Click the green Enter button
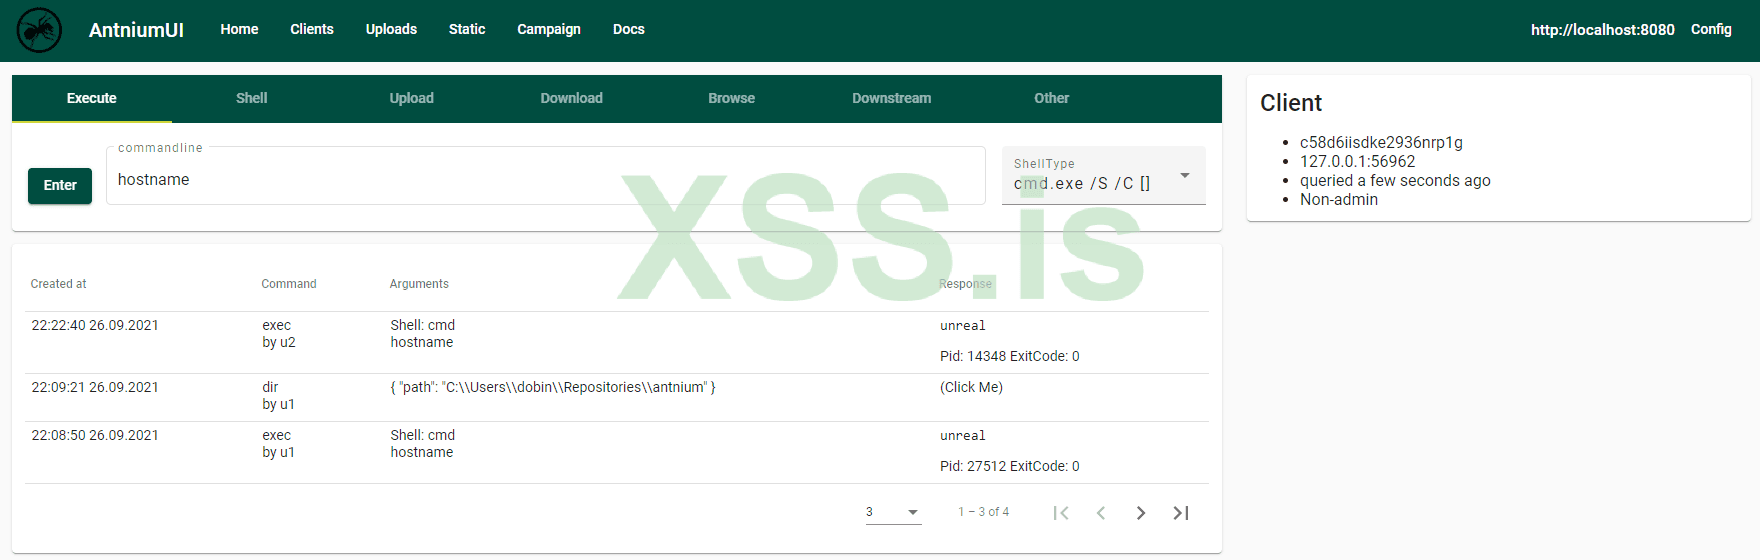Image resolution: width=1760 pixels, height=560 pixels. [x=60, y=185]
